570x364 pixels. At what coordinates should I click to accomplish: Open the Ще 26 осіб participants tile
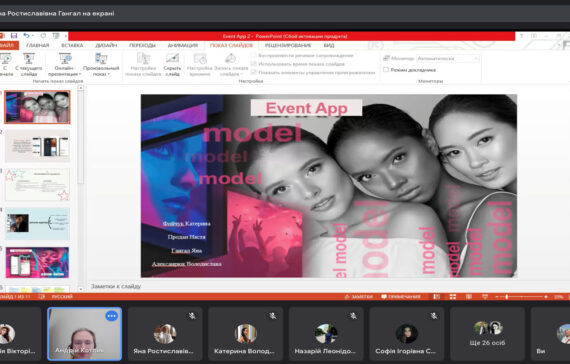(x=487, y=334)
